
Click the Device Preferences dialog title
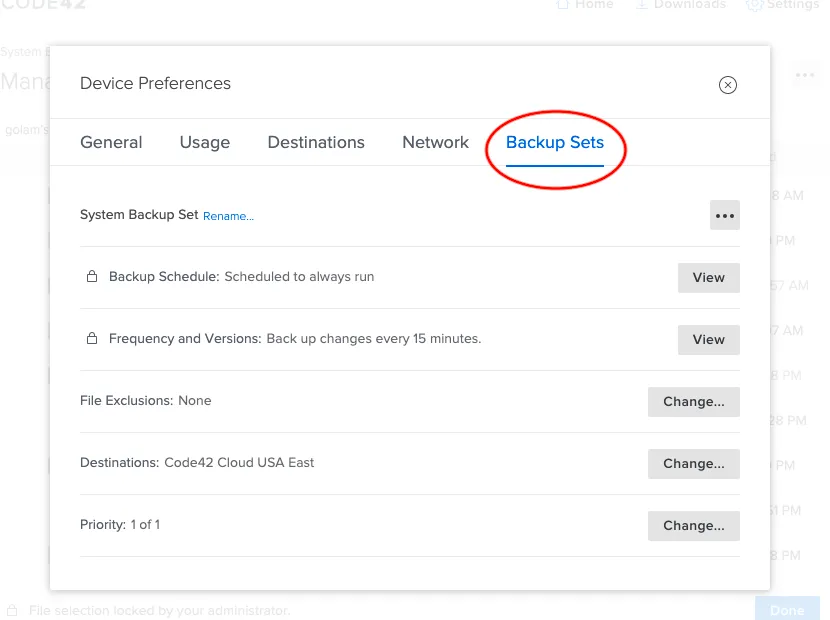point(155,83)
